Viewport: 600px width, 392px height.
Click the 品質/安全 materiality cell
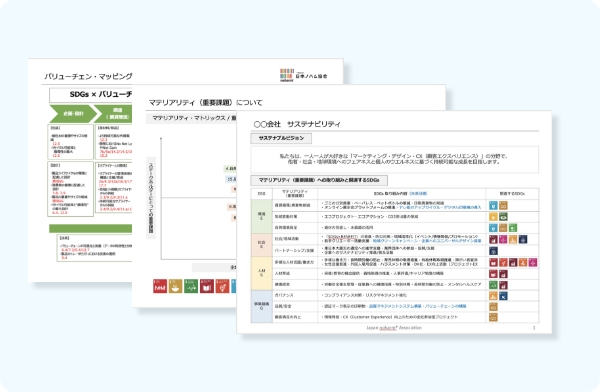(x=295, y=306)
